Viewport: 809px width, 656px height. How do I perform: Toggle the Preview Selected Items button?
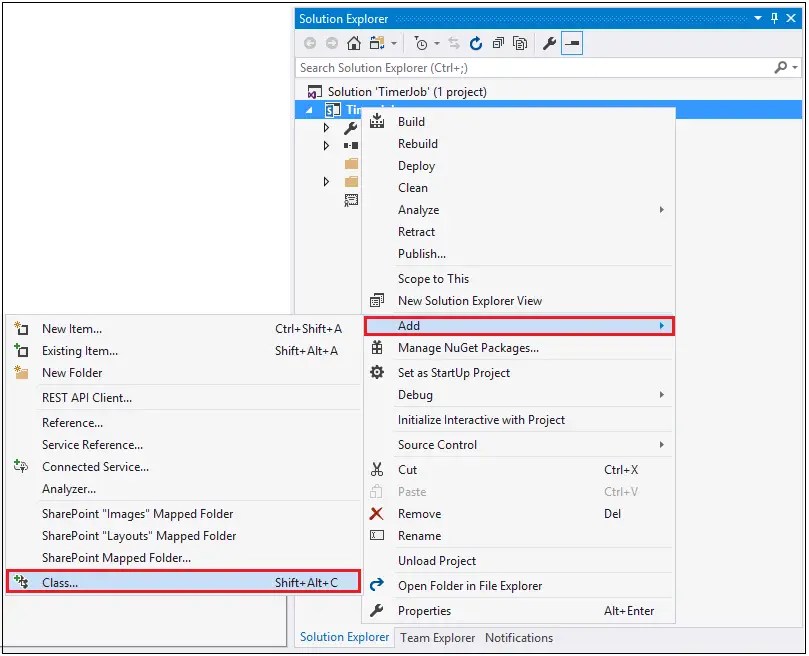point(572,43)
